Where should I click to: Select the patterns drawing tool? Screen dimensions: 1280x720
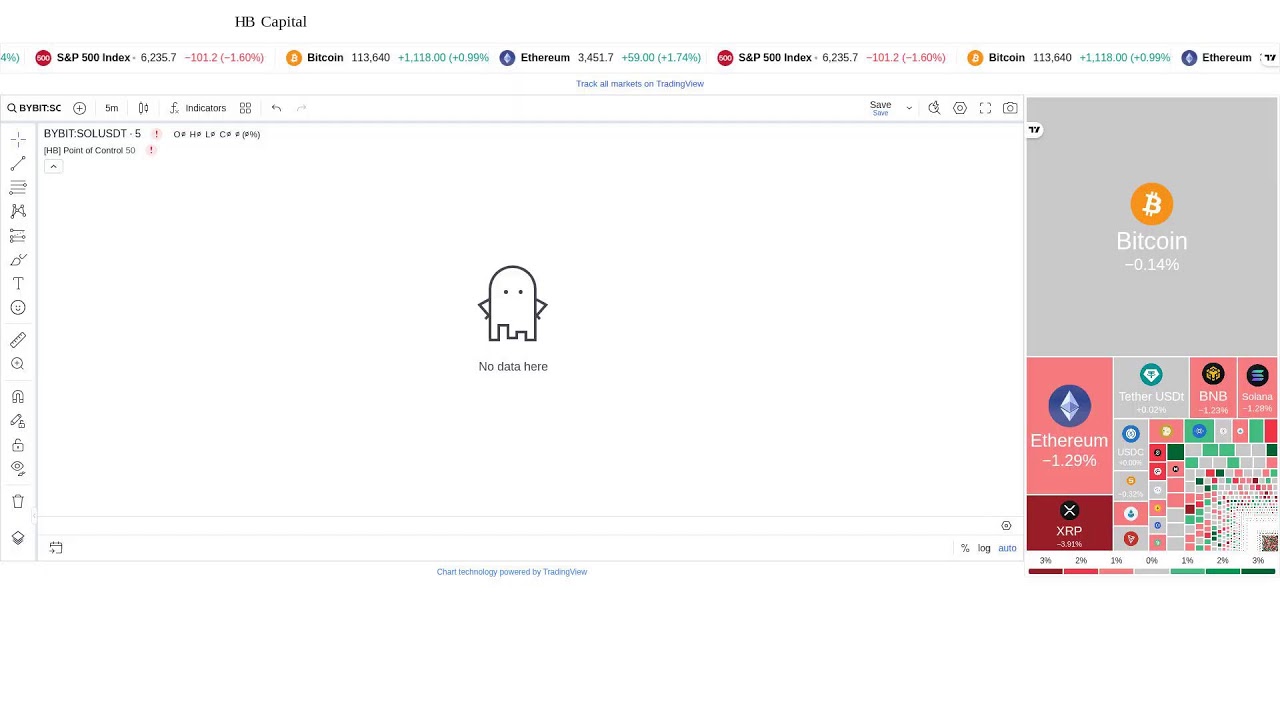coord(18,211)
